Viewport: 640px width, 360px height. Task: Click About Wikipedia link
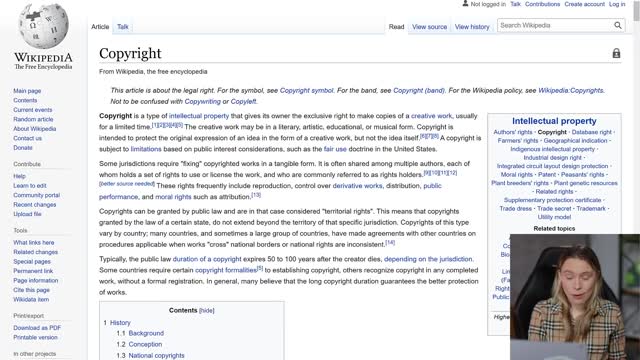click(x=35, y=129)
